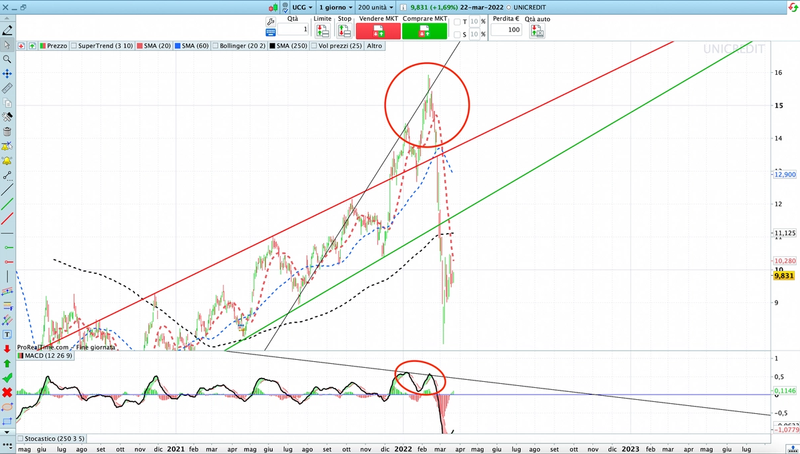Select the ellipse drawing tool
Viewport: 800px width, 454px height.
point(7,407)
